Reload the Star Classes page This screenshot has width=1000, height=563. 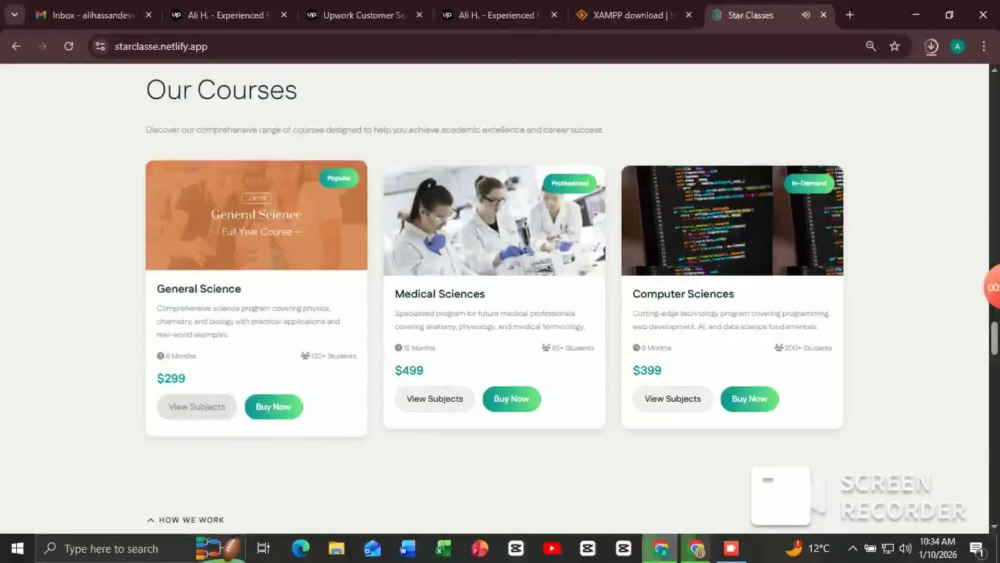(68, 46)
